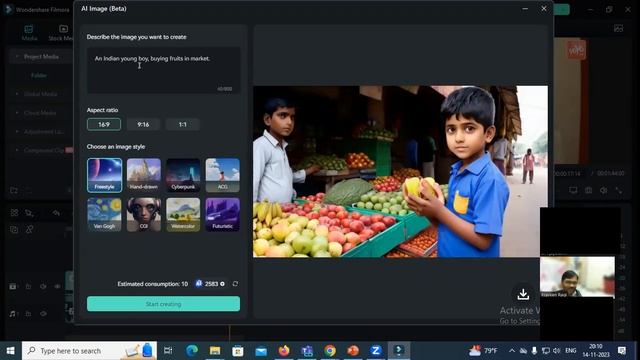Open Zoom from taskbar
The width and height of the screenshot is (640, 360).
pyautogui.click(x=376, y=351)
